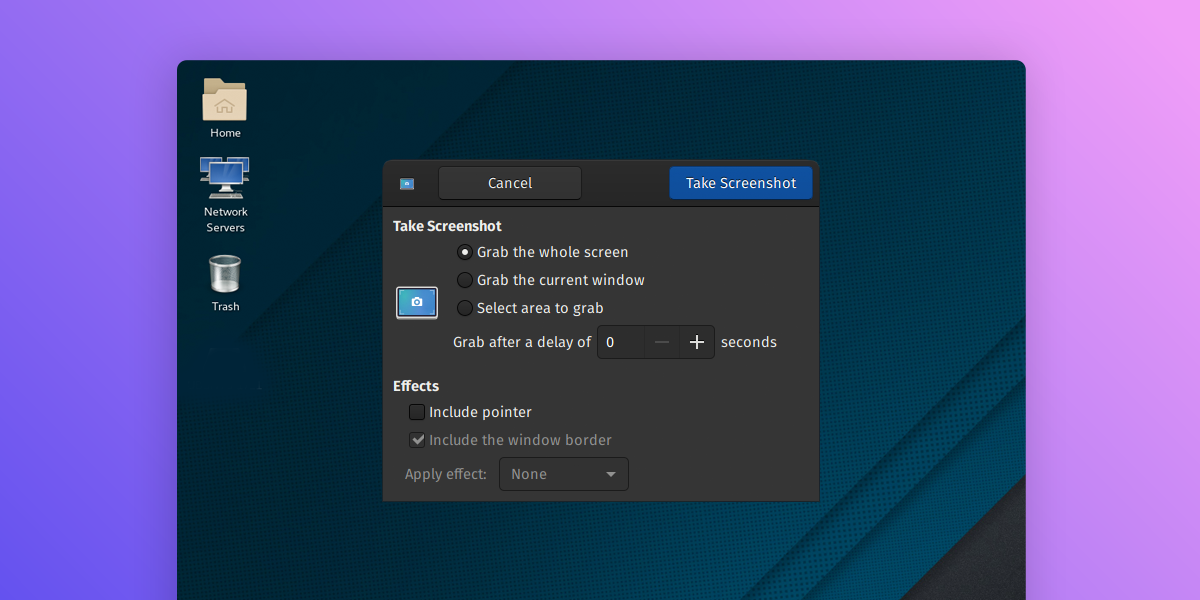Click the Take Screenshot button

740,183
